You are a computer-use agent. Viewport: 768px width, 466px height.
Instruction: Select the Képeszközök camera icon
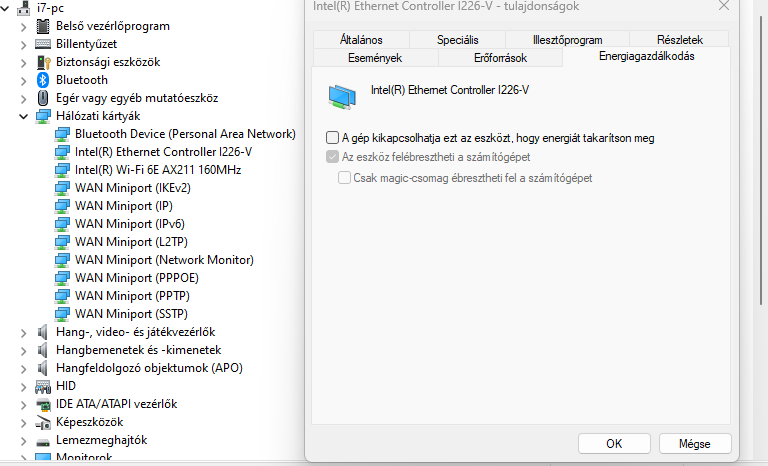pyautogui.click(x=43, y=422)
